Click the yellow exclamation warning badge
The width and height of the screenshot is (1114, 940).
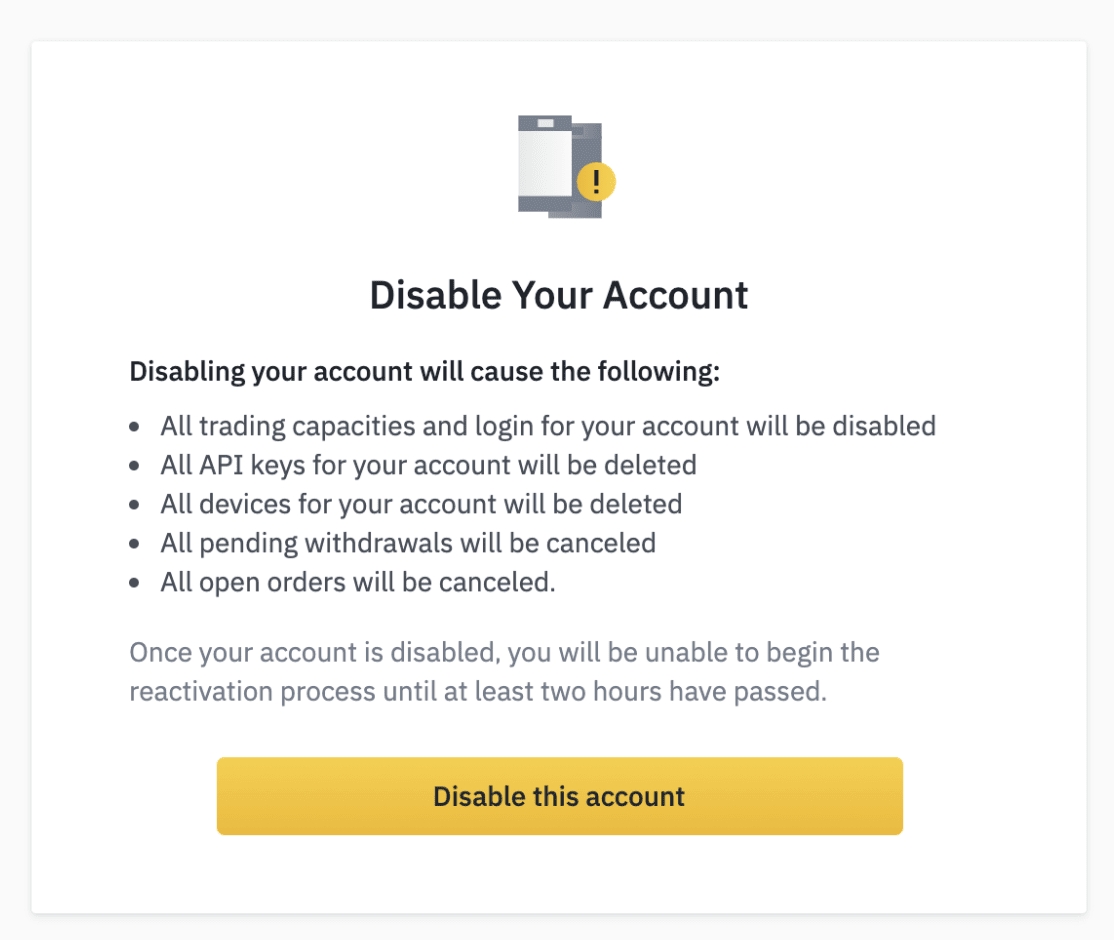(596, 182)
